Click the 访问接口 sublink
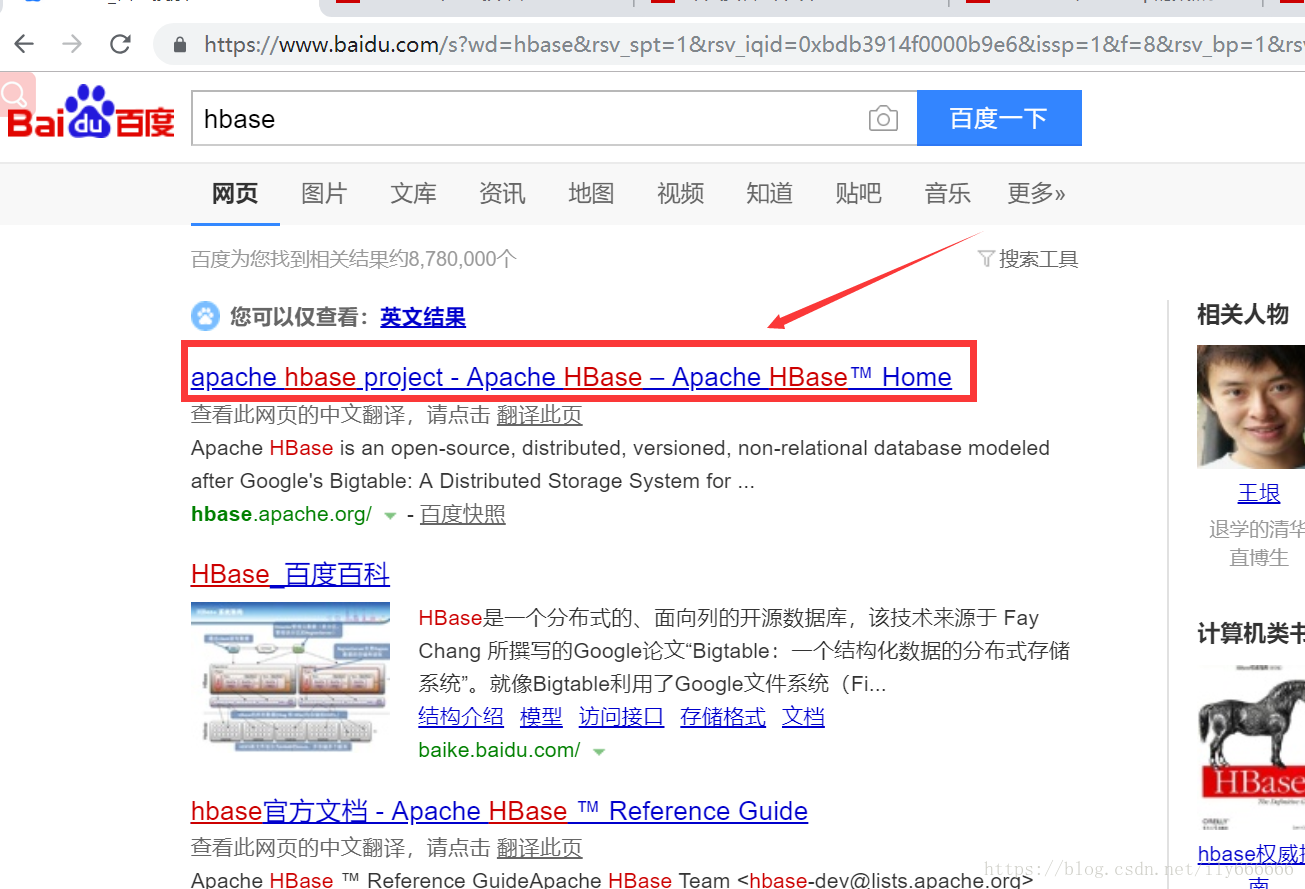The image size is (1305, 889). [621, 717]
